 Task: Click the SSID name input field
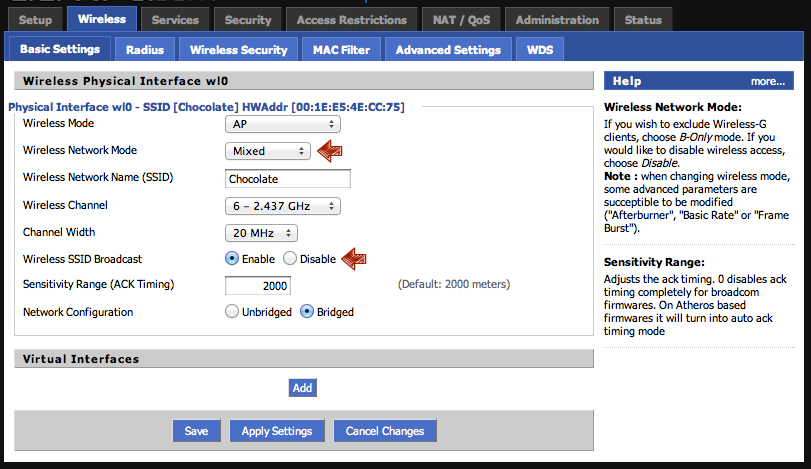click(x=288, y=179)
